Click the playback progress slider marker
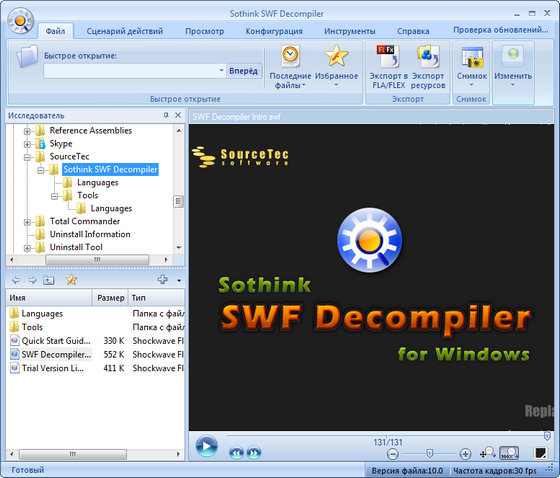560x478 pixels. (x=547, y=436)
